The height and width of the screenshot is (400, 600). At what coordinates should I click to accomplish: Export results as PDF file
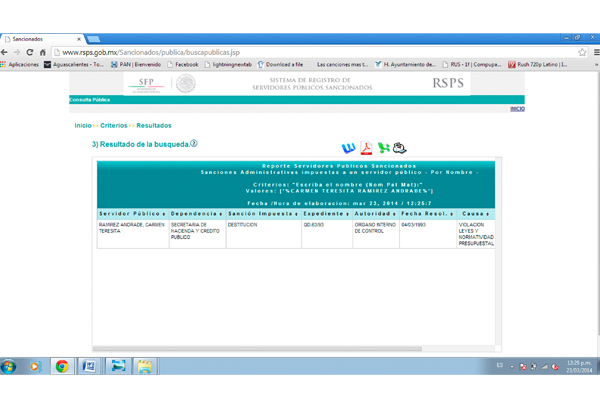[x=366, y=149]
